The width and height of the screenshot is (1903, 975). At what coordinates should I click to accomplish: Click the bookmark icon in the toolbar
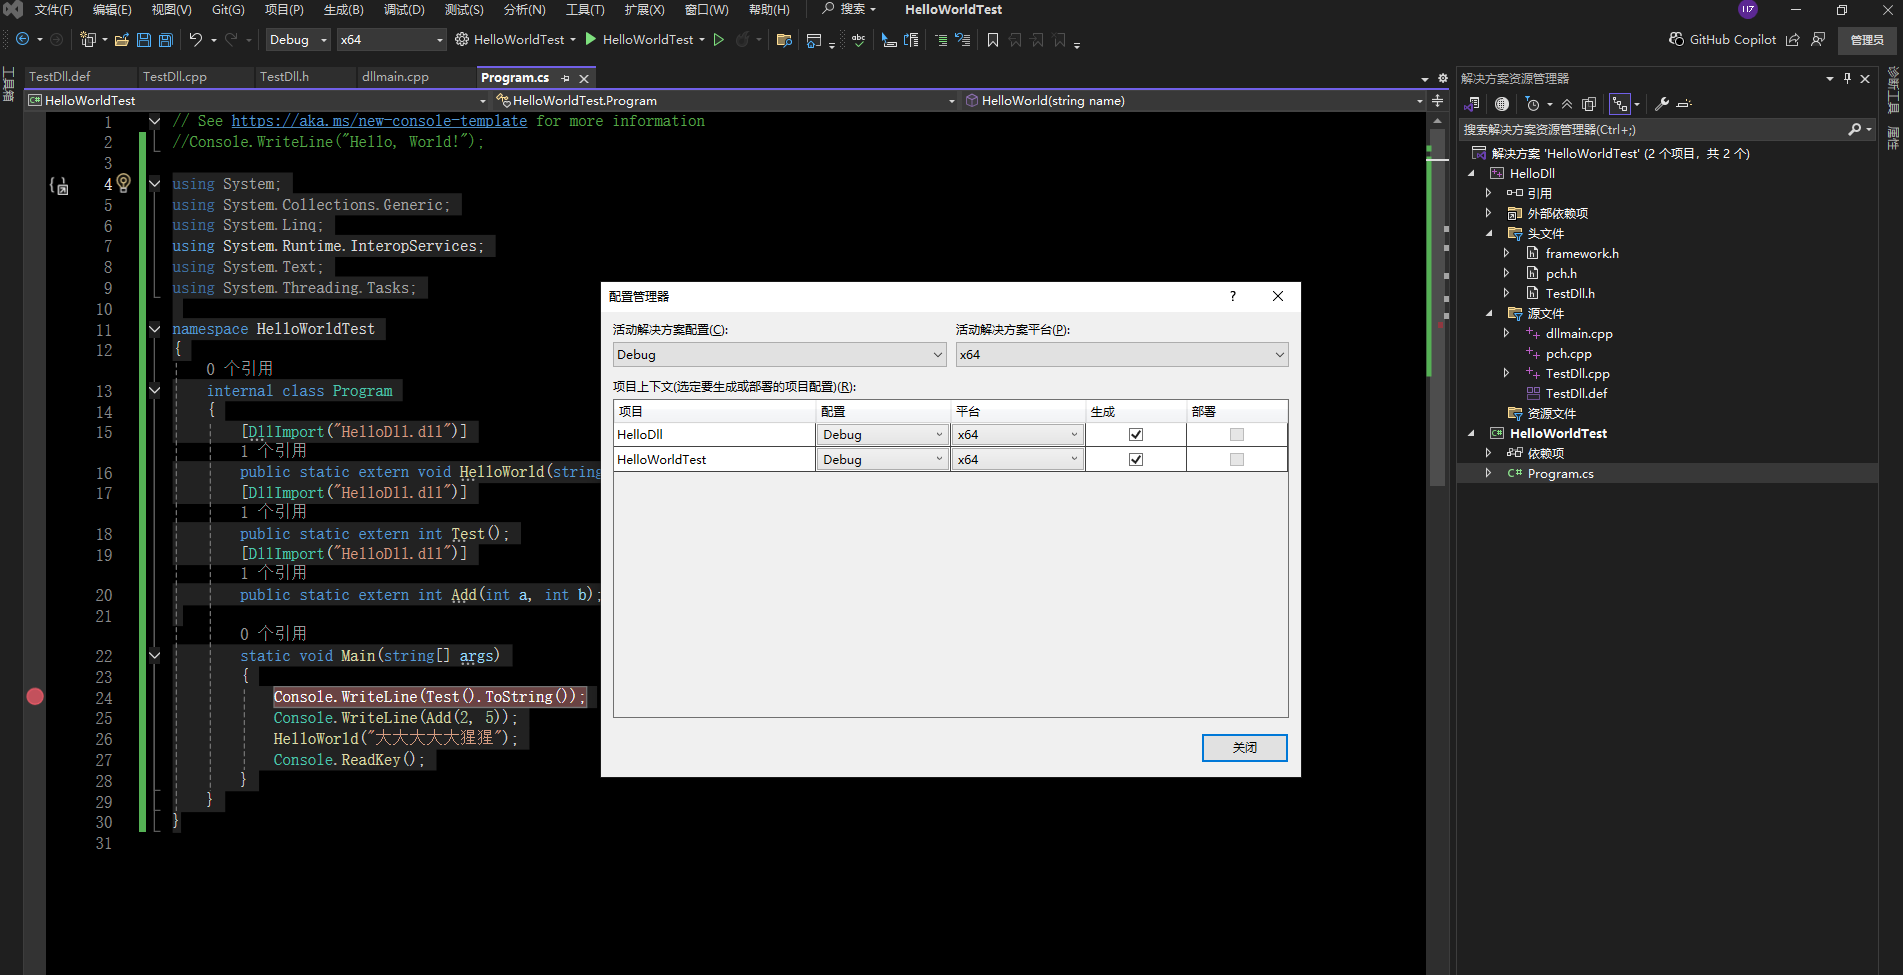[x=992, y=40]
